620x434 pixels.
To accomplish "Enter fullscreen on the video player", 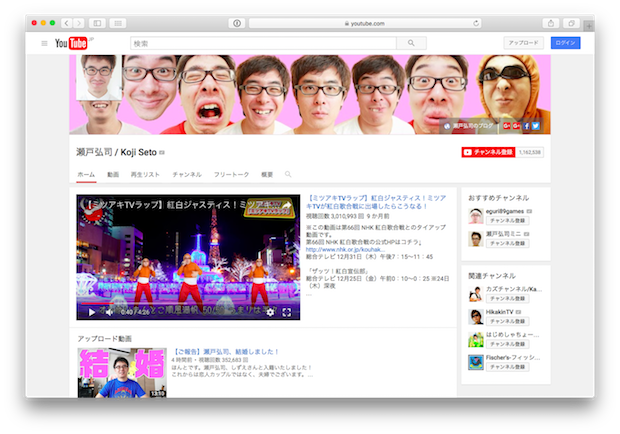I will coord(287,312).
